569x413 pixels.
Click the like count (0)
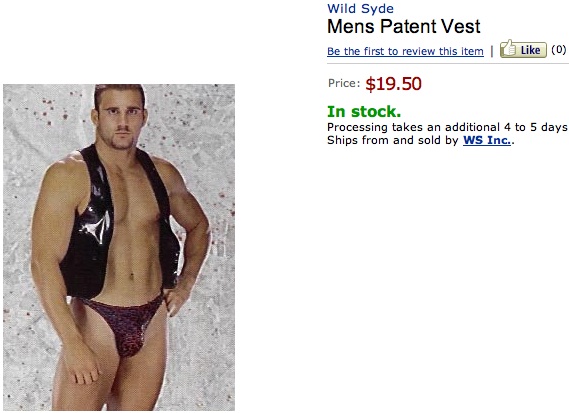[x=558, y=49]
